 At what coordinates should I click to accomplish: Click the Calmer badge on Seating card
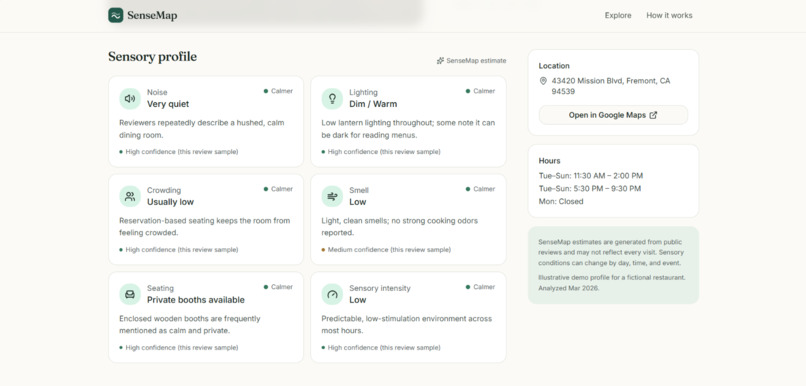coord(278,287)
